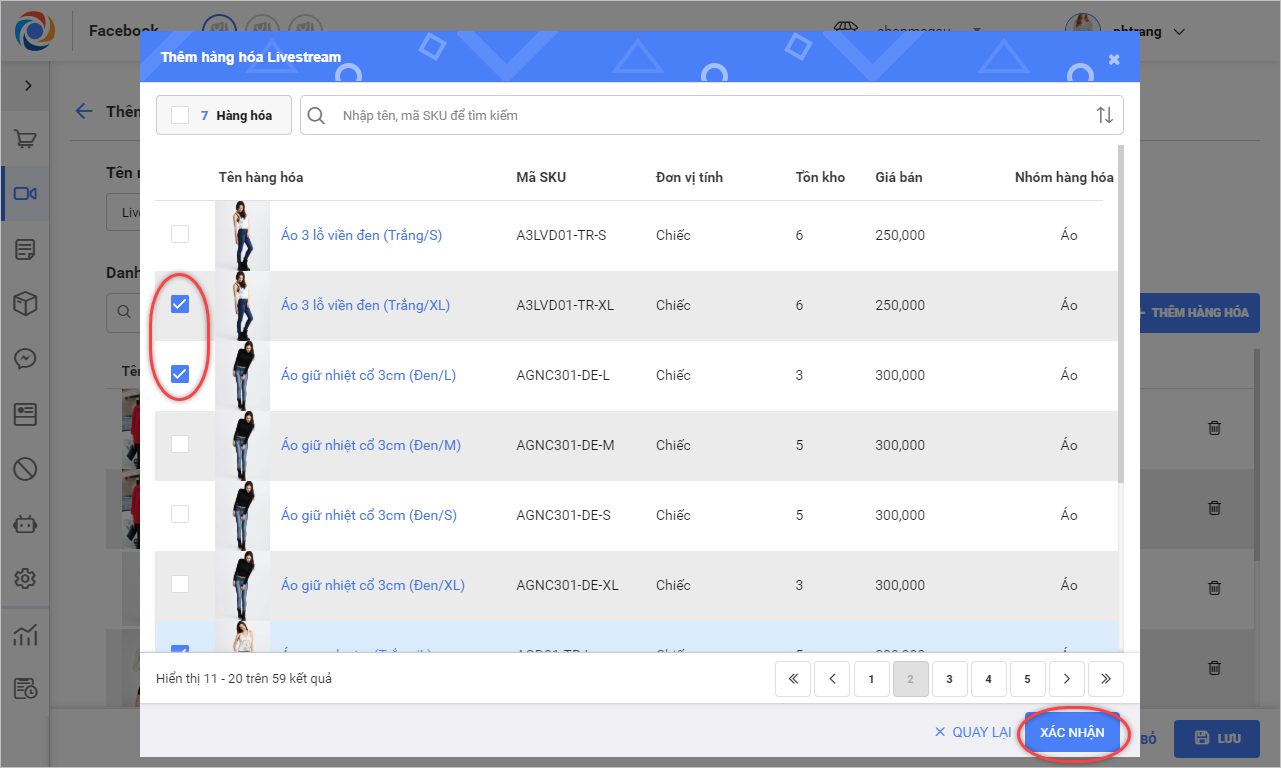The image size is (1281, 768).
Task: Expand the left sidebar chevron
Action: point(28,86)
